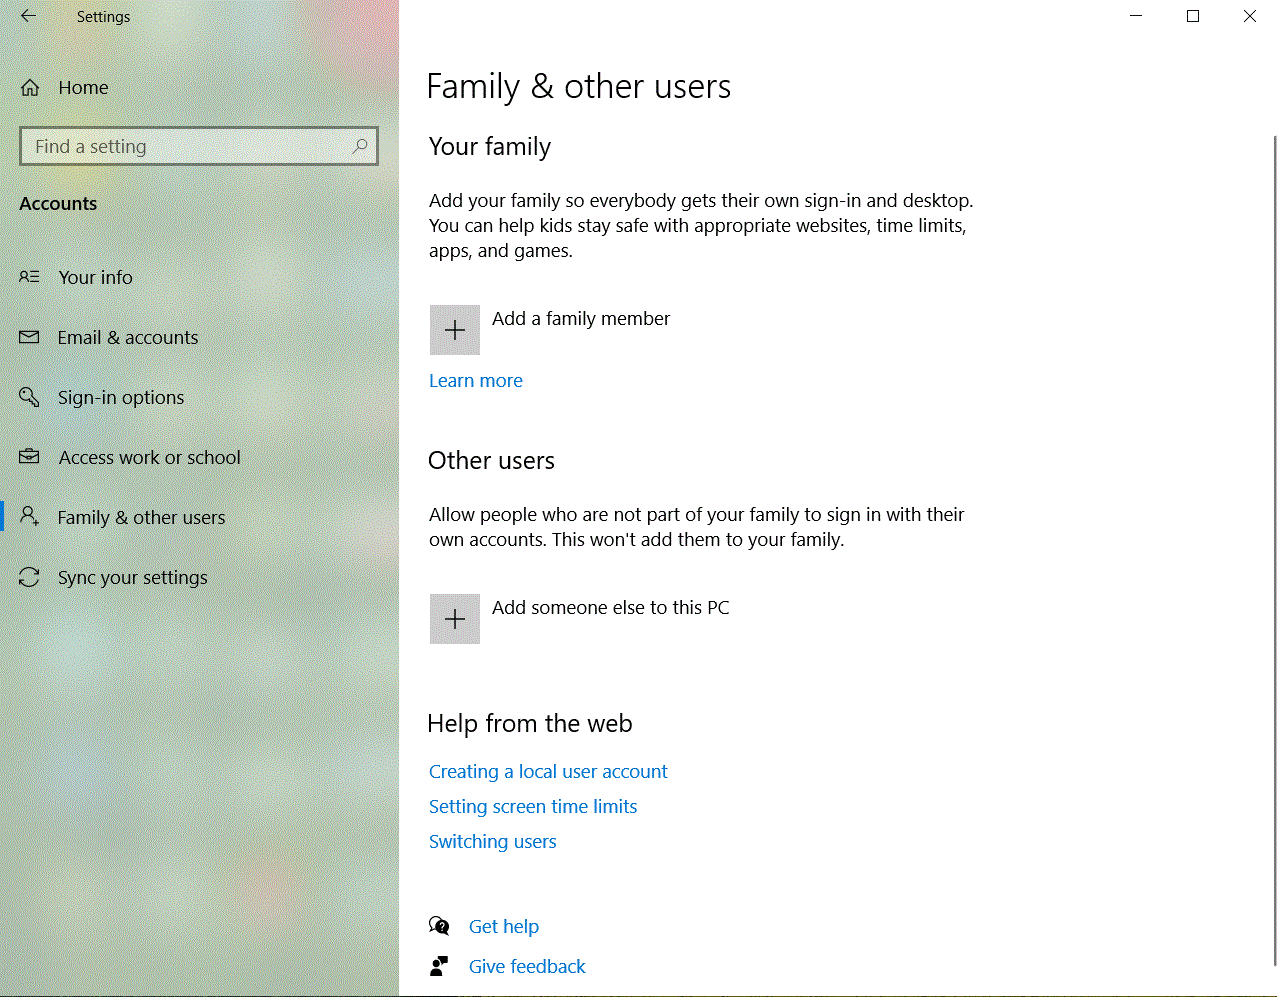The width and height of the screenshot is (1277, 997).
Task: Minimize the Settings window
Action: point(1136,16)
